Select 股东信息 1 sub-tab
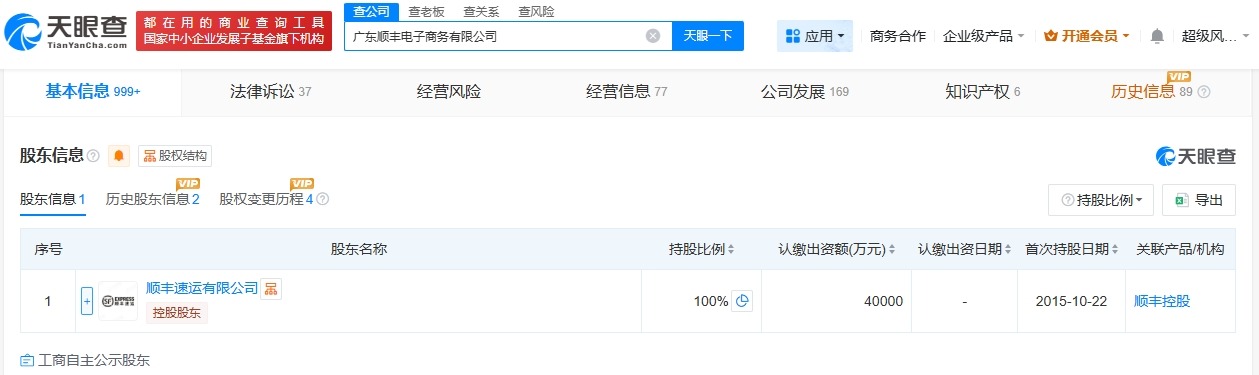The image size is (1259, 375). tap(53, 200)
